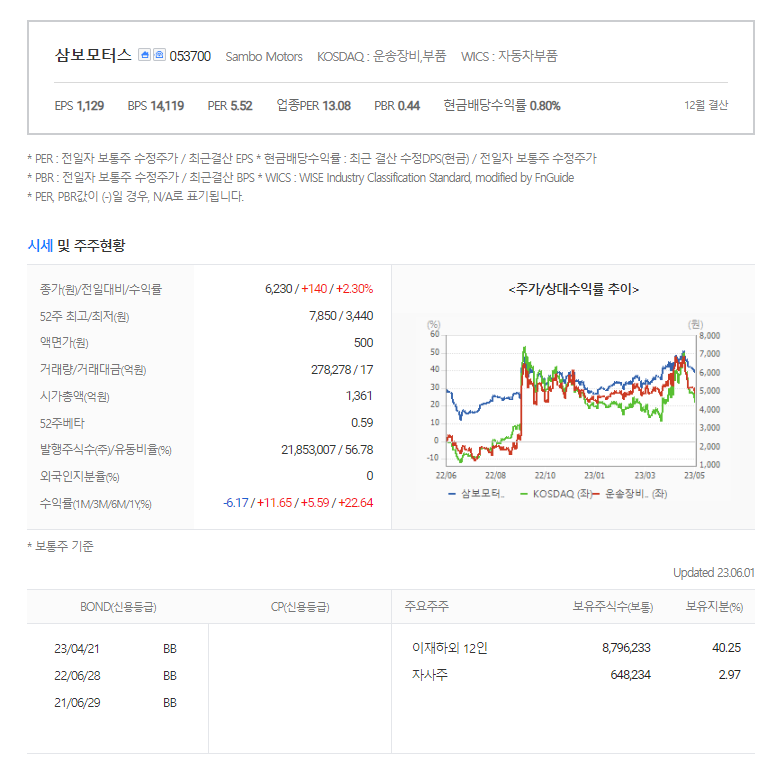Image resolution: width=765 pixels, height=759 pixels.
Task: Click the 보유지분(%) column header
Action: (x=714, y=606)
